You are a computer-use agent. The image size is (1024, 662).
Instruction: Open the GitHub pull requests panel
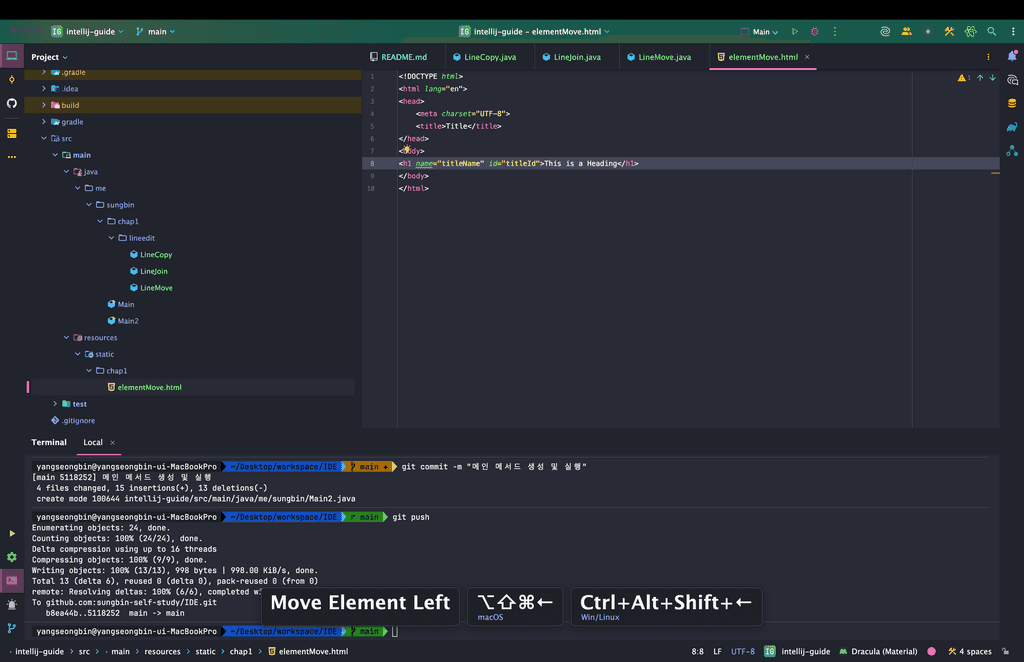click(x=12, y=104)
